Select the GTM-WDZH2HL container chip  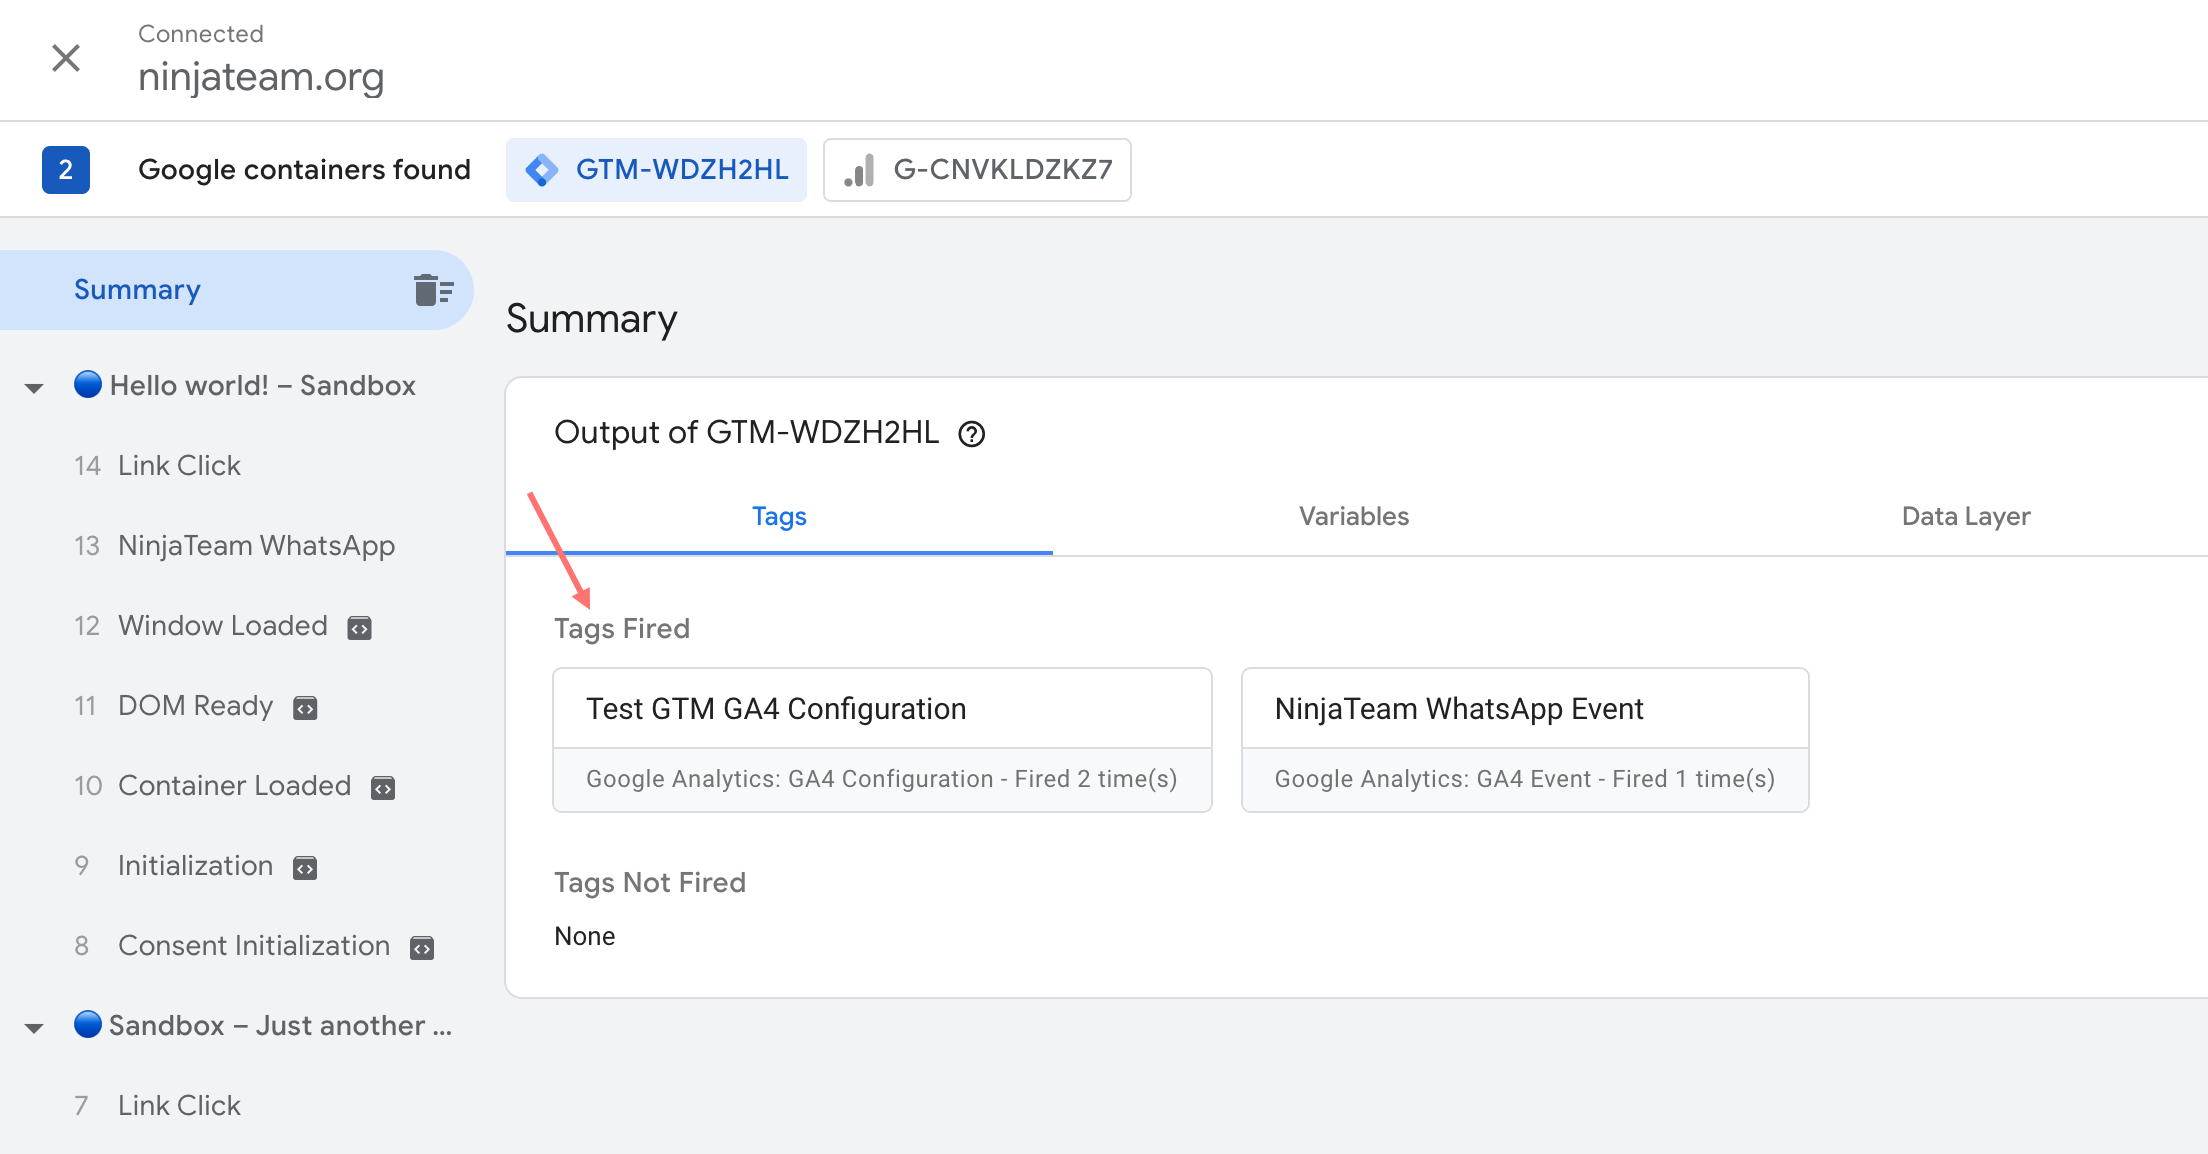(x=656, y=170)
